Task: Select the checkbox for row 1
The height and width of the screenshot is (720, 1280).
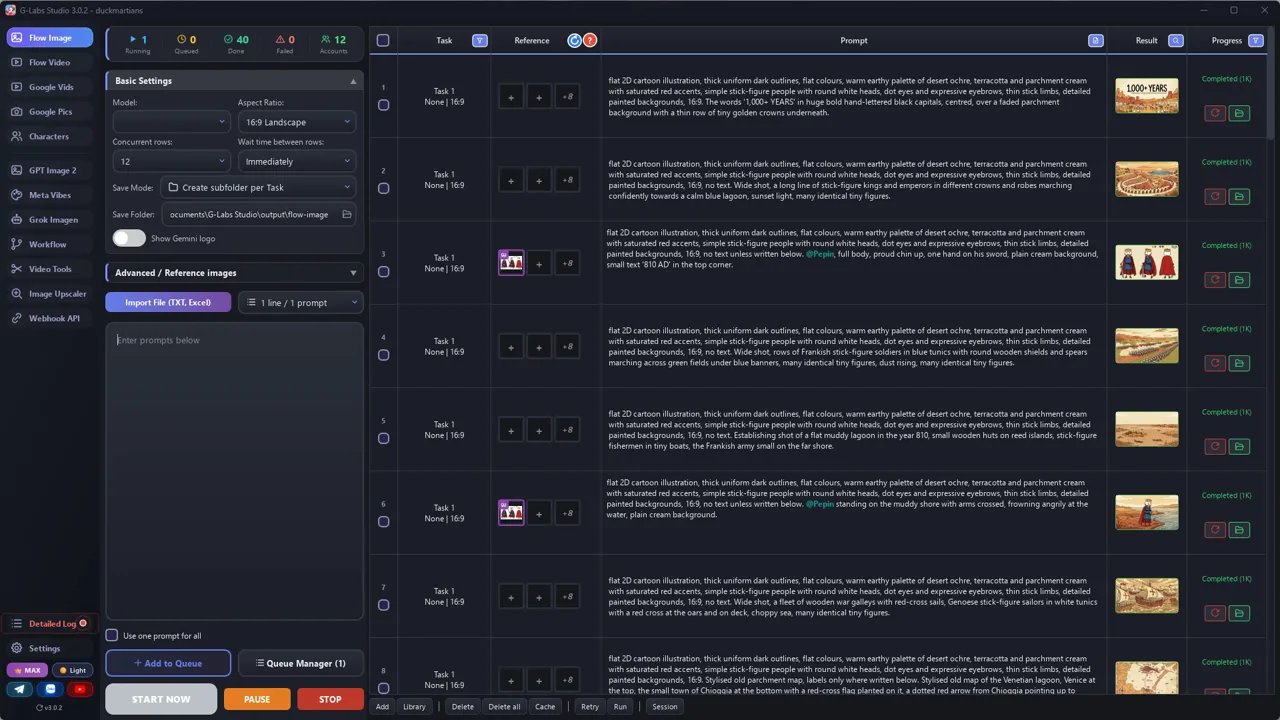Action: [x=383, y=105]
